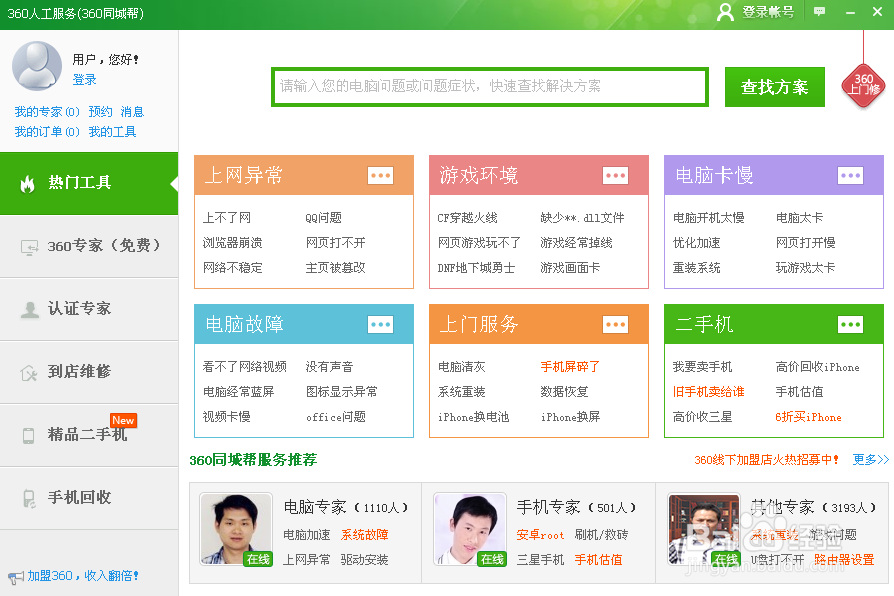This screenshot has width=894, height=596.
Task: Expand more options for 上网异常 card
Action: 380,175
